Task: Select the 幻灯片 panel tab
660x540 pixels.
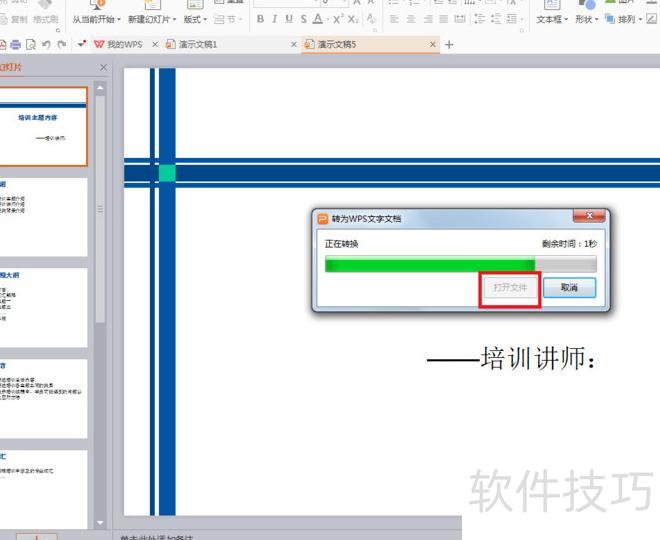Action: click(11, 67)
